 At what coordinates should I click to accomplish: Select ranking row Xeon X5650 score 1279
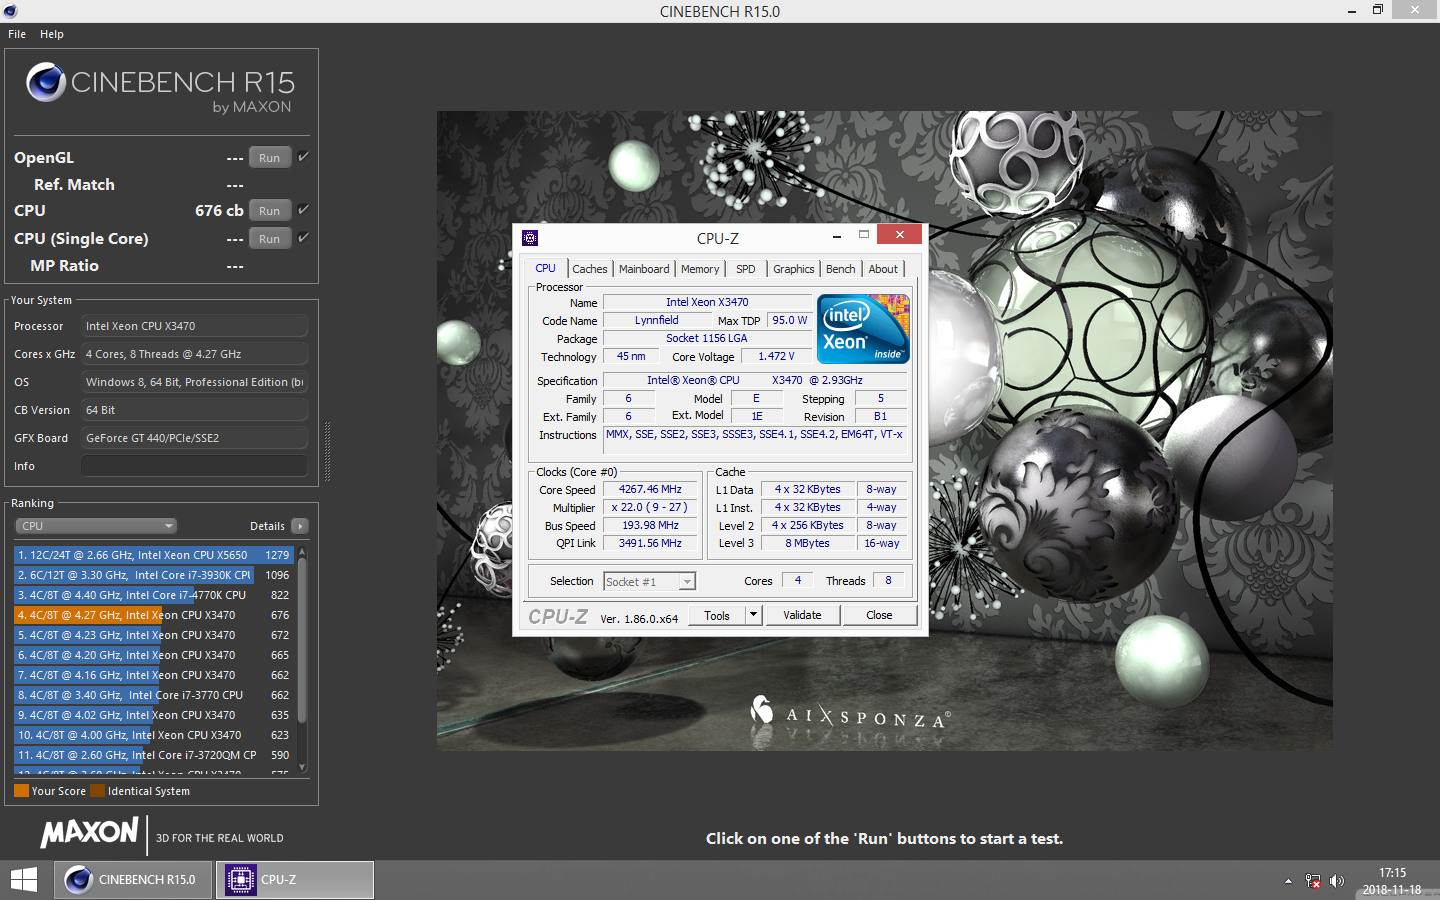pyautogui.click(x=153, y=555)
